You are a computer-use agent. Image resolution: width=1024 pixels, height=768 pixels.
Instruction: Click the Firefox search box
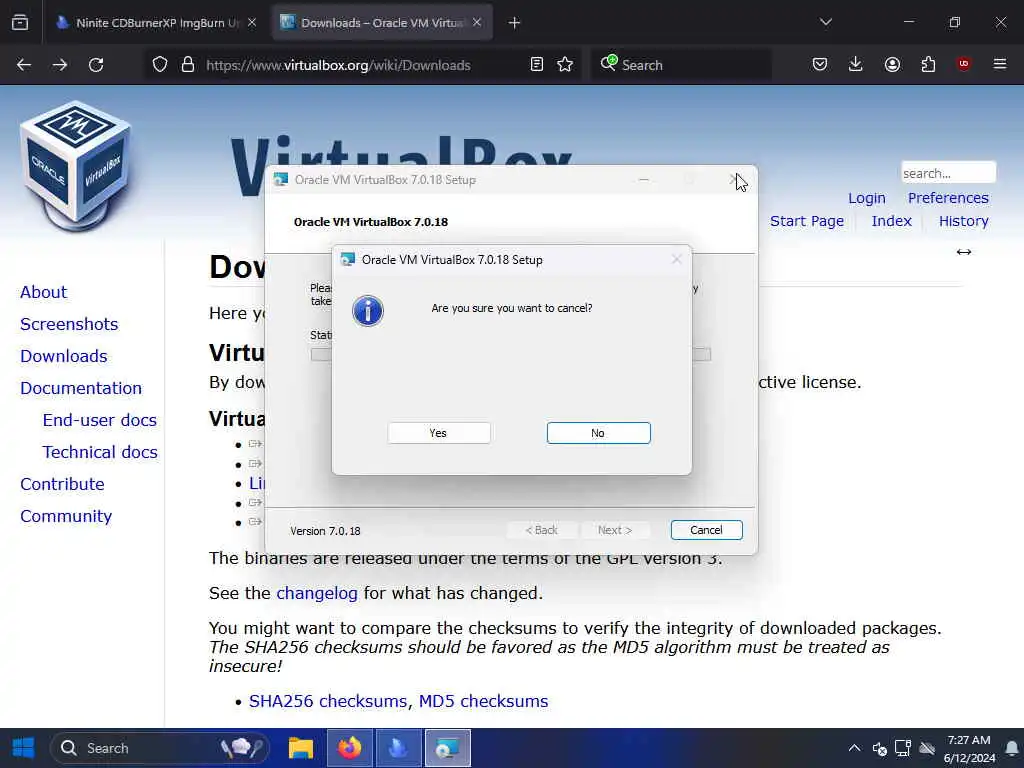click(681, 65)
